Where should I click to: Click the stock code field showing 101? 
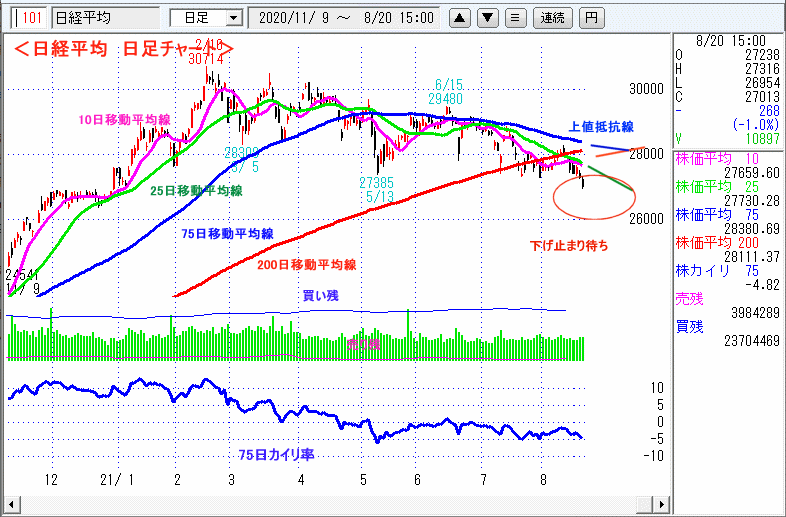(x=29, y=17)
